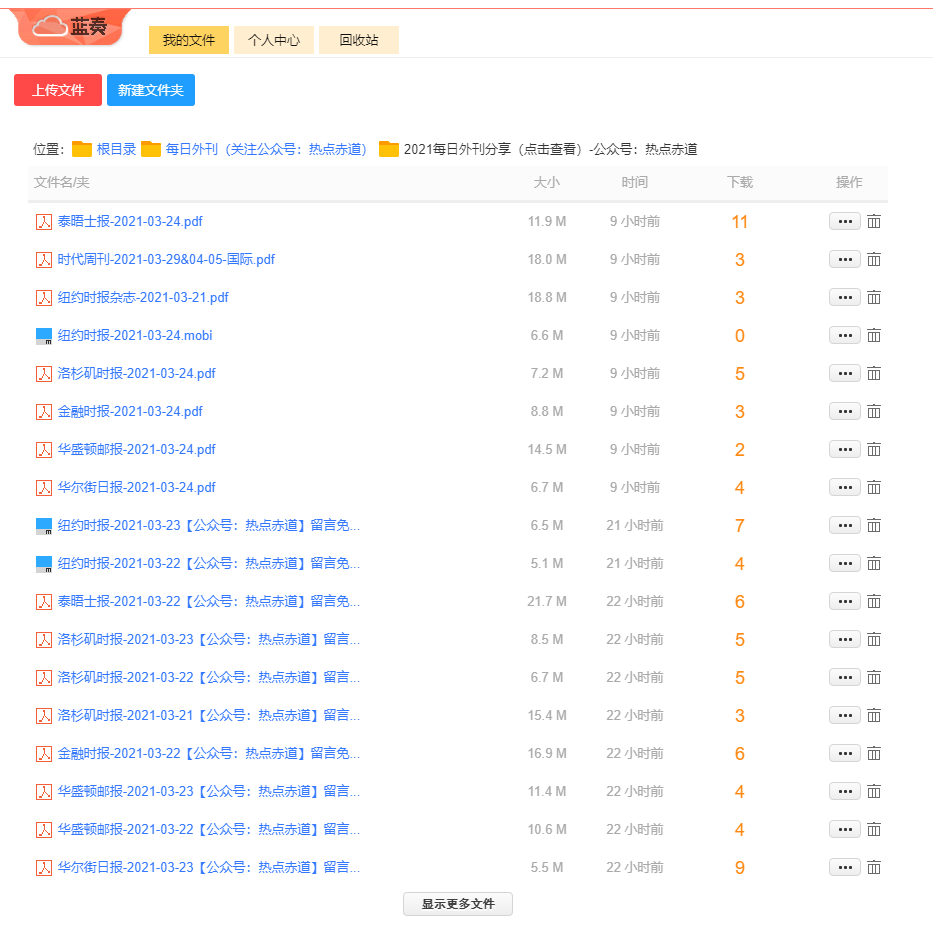Delete 金融时报-2021-03-22 file with trash icon

pos(873,753)
